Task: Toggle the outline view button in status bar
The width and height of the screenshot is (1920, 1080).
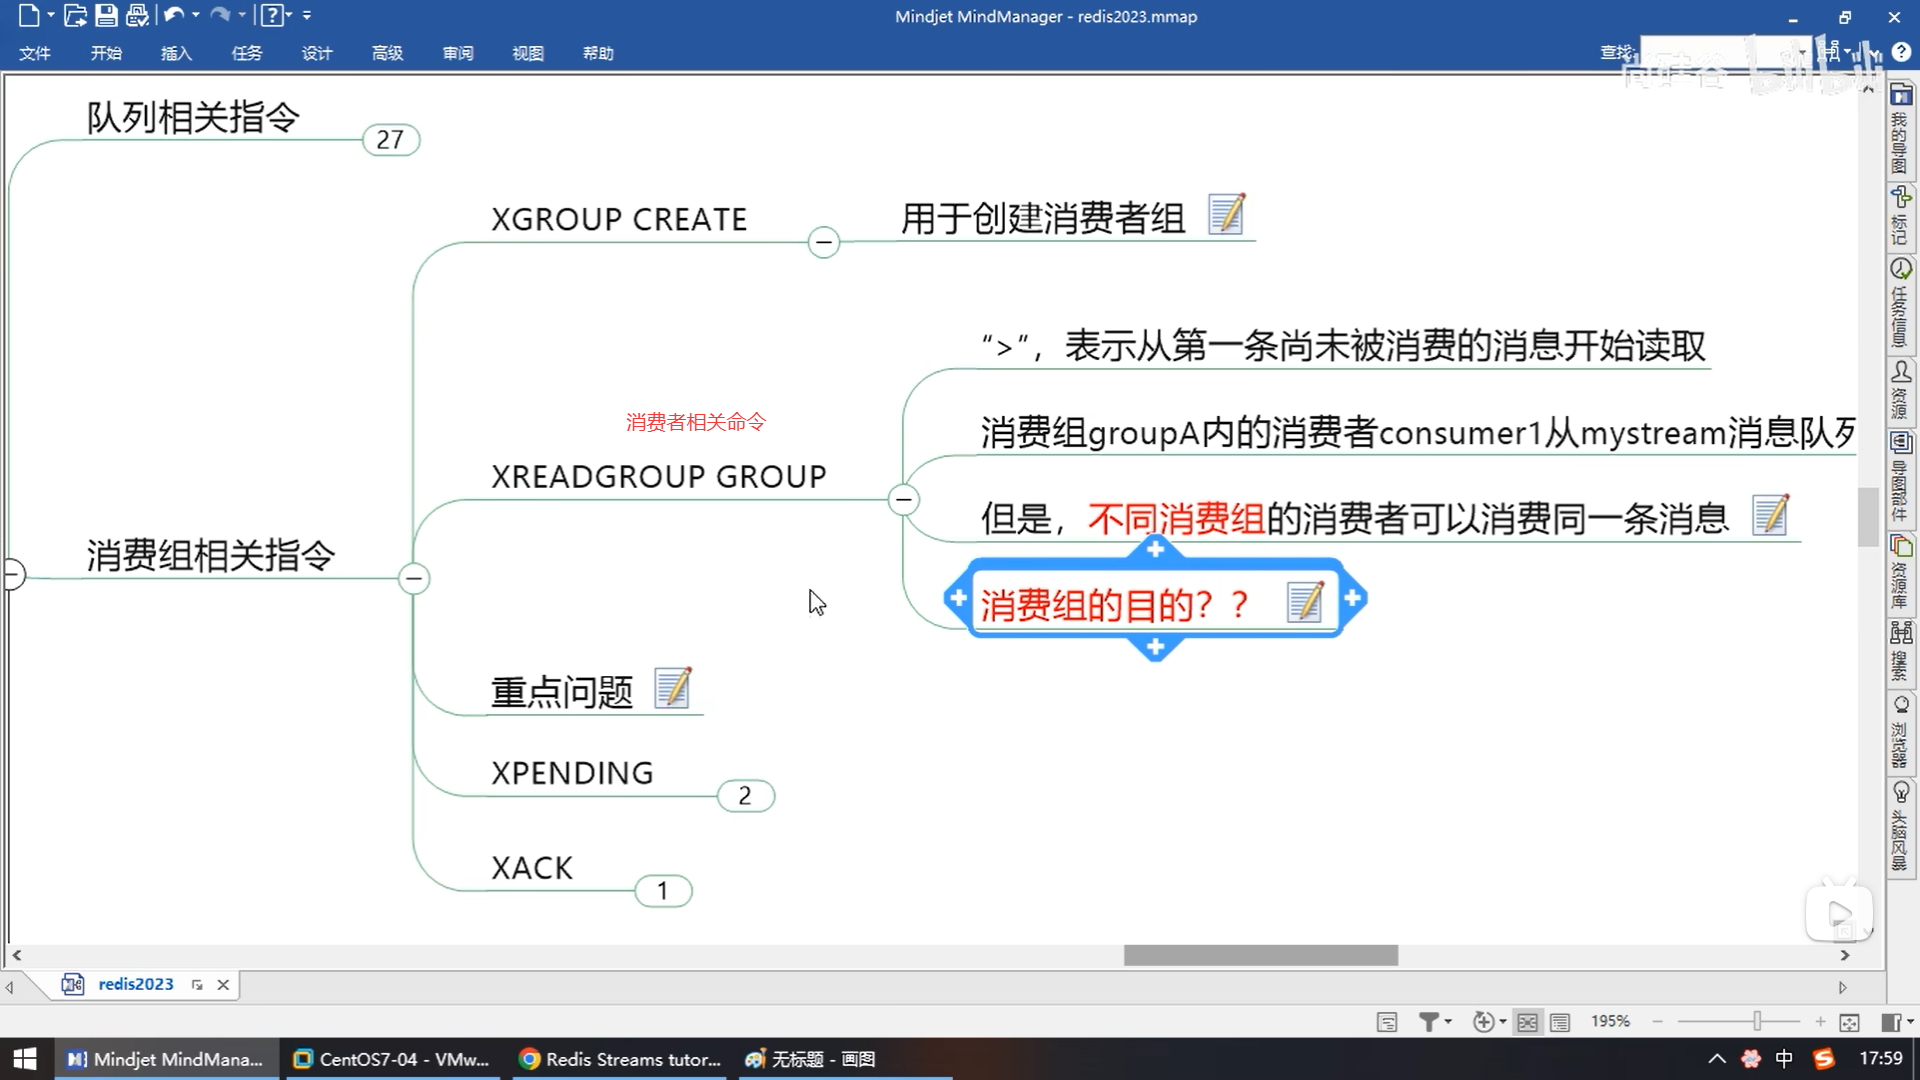Action: 1559,1021
